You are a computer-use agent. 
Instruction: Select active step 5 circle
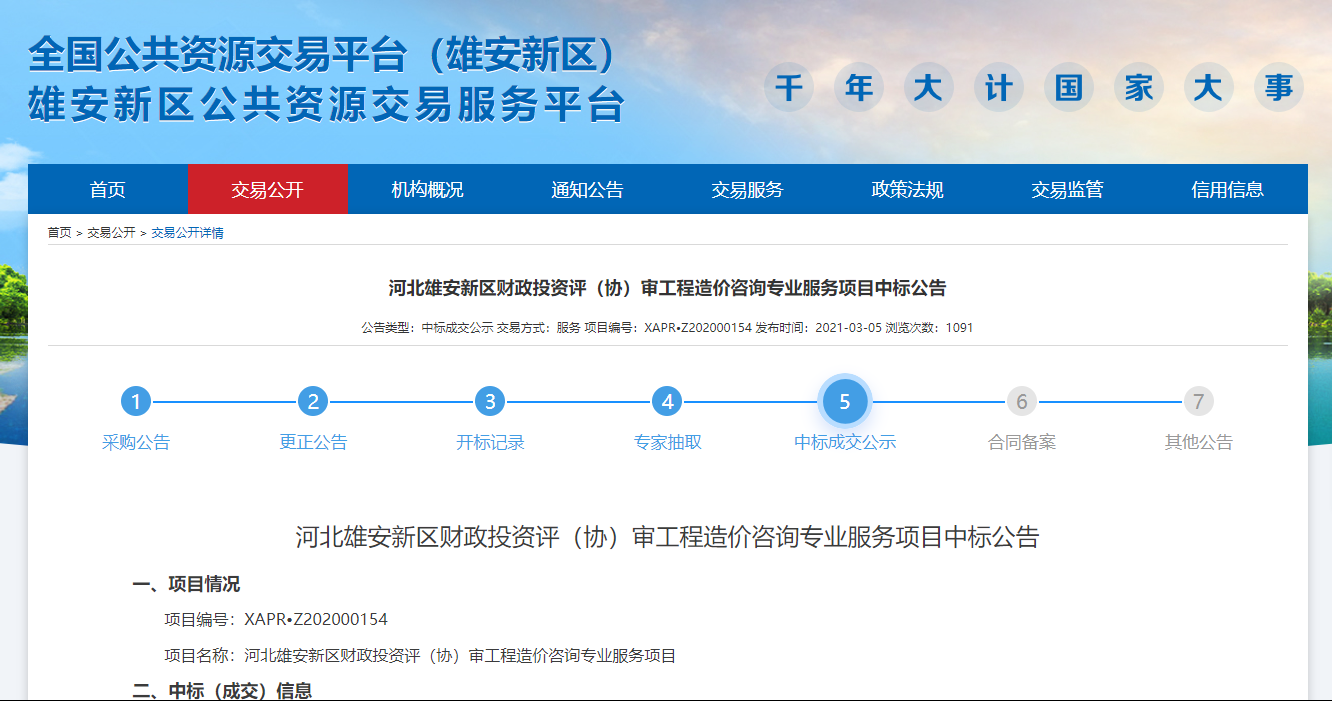pyautogui.click(x=845, y=402)
